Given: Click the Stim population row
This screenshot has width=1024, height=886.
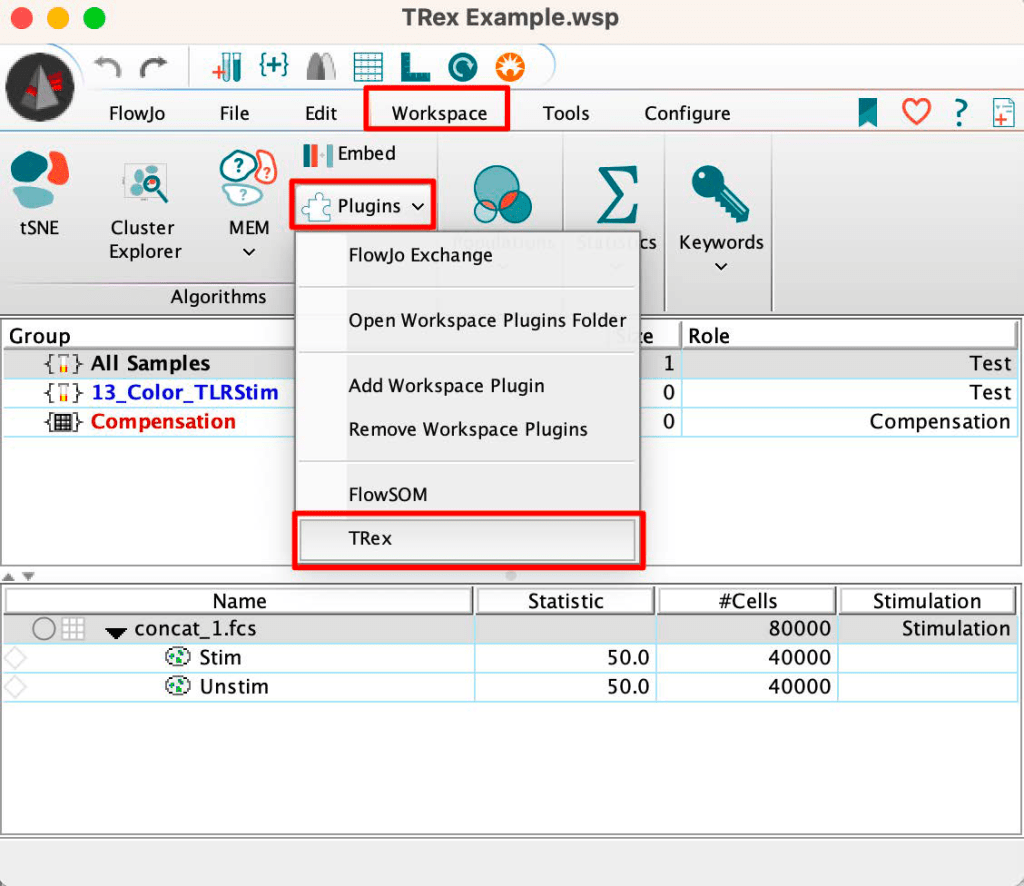Looking at the screenshot, I should pos(220,658).
